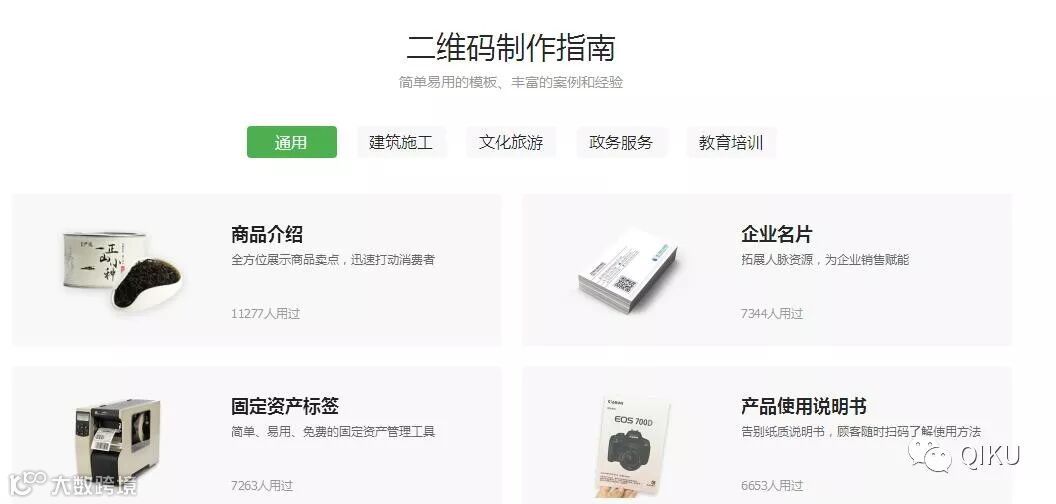Click the 7344人用过 usage count
This screenshot has height=504, width=1056.
(772, 313)
